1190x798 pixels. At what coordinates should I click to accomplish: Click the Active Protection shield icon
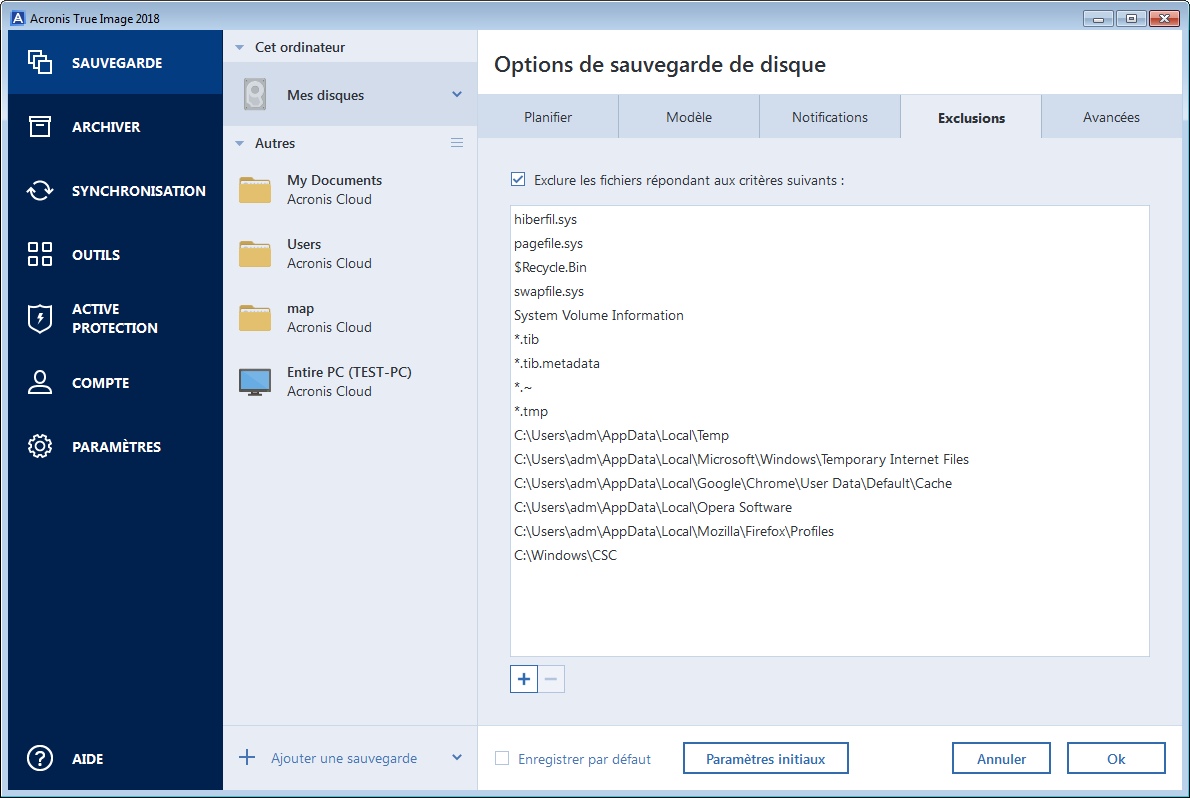39,318
